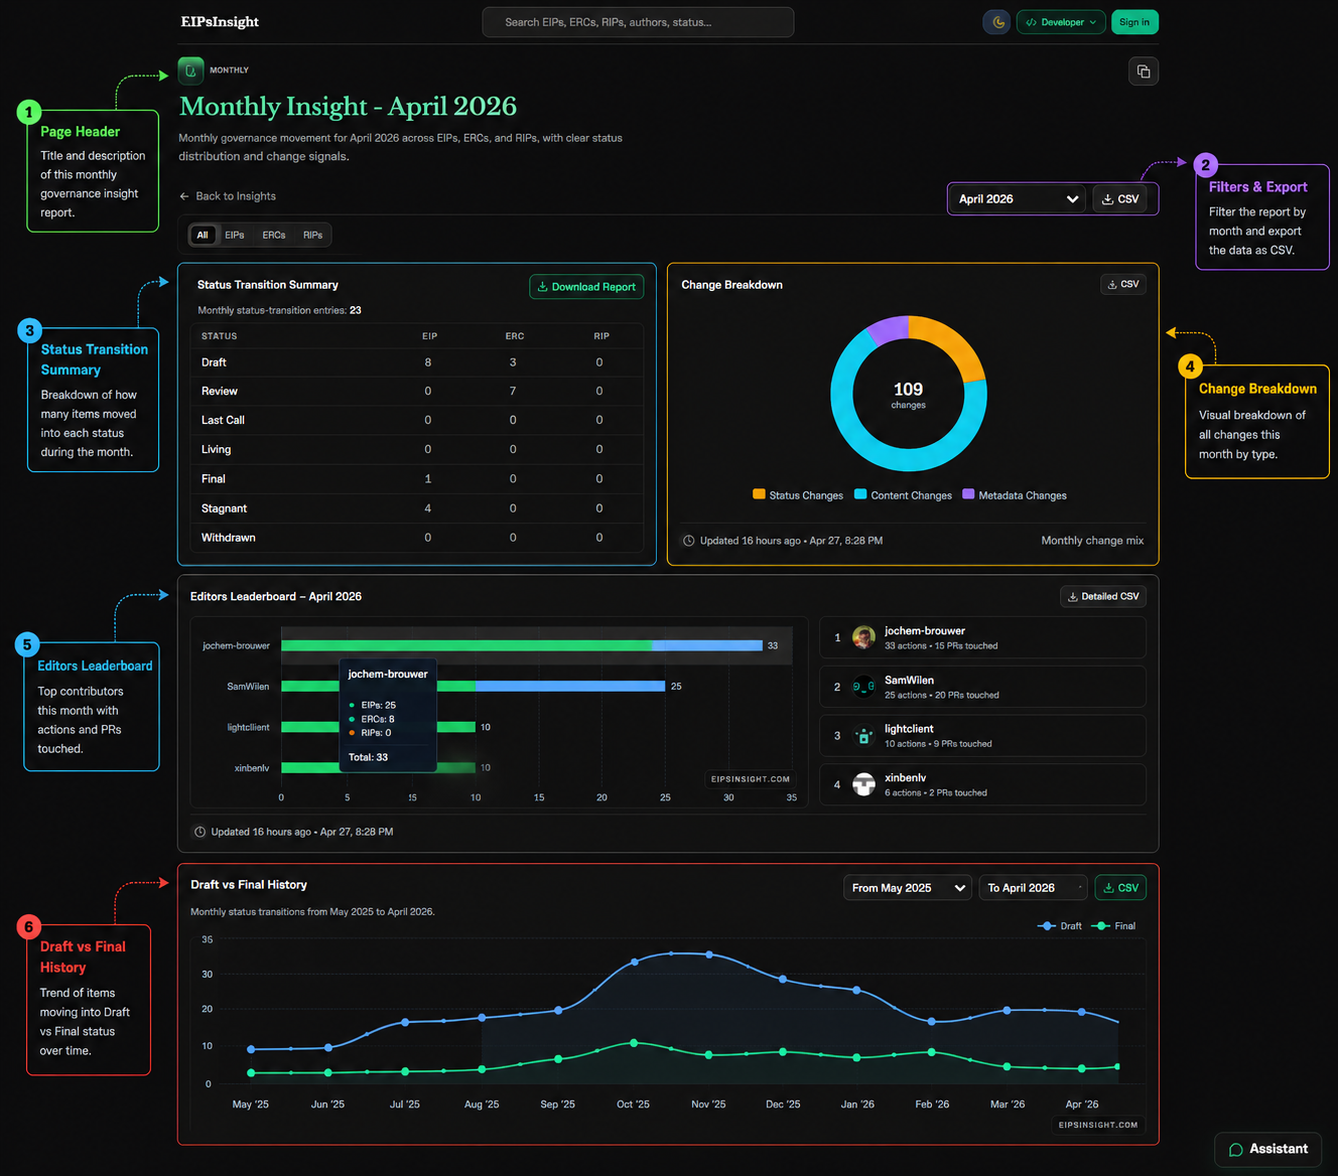Viewport: 1338px width, 1176px height.
Task: Click SamWilen's avatar icon
Action: click(x=864, y=687)
